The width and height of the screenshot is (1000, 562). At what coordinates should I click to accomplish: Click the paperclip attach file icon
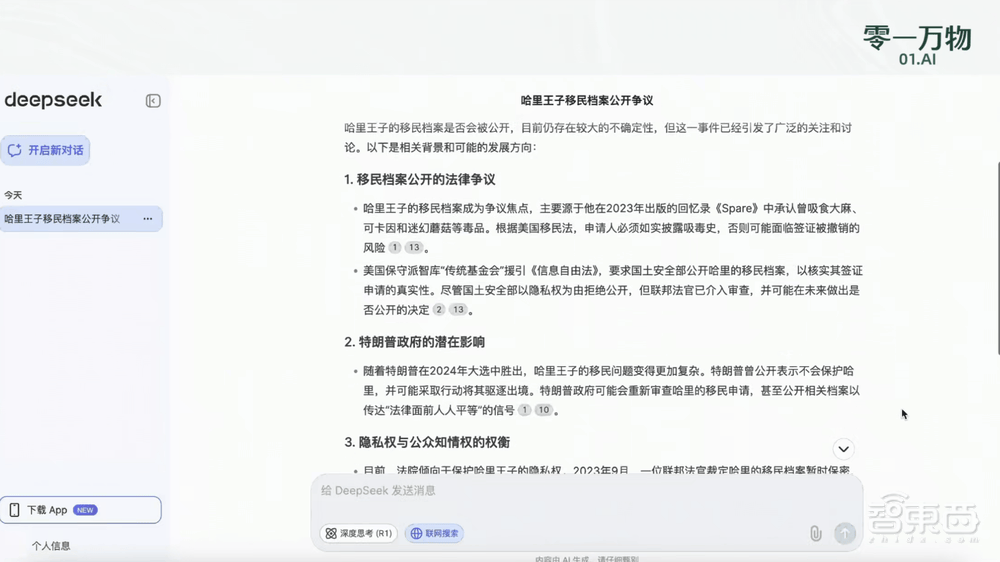(816, 533)
